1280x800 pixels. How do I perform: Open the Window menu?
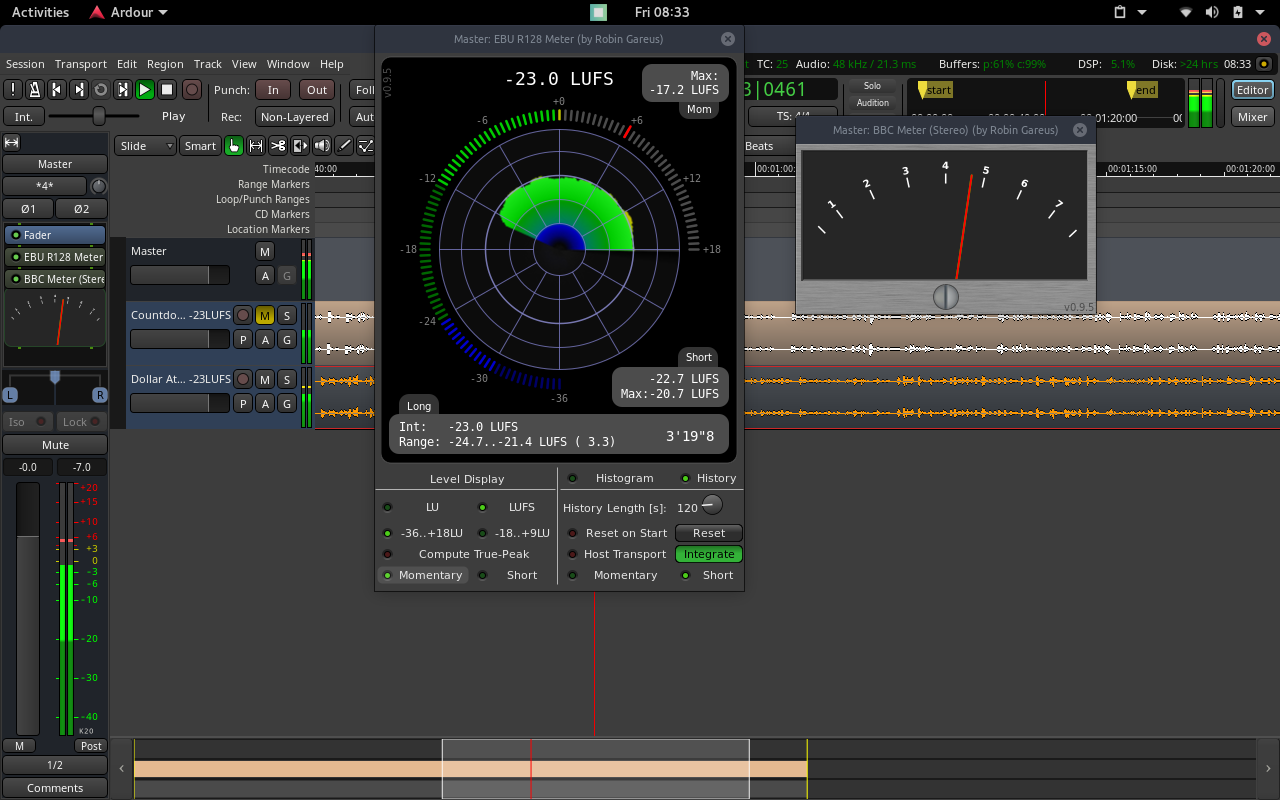288,64
